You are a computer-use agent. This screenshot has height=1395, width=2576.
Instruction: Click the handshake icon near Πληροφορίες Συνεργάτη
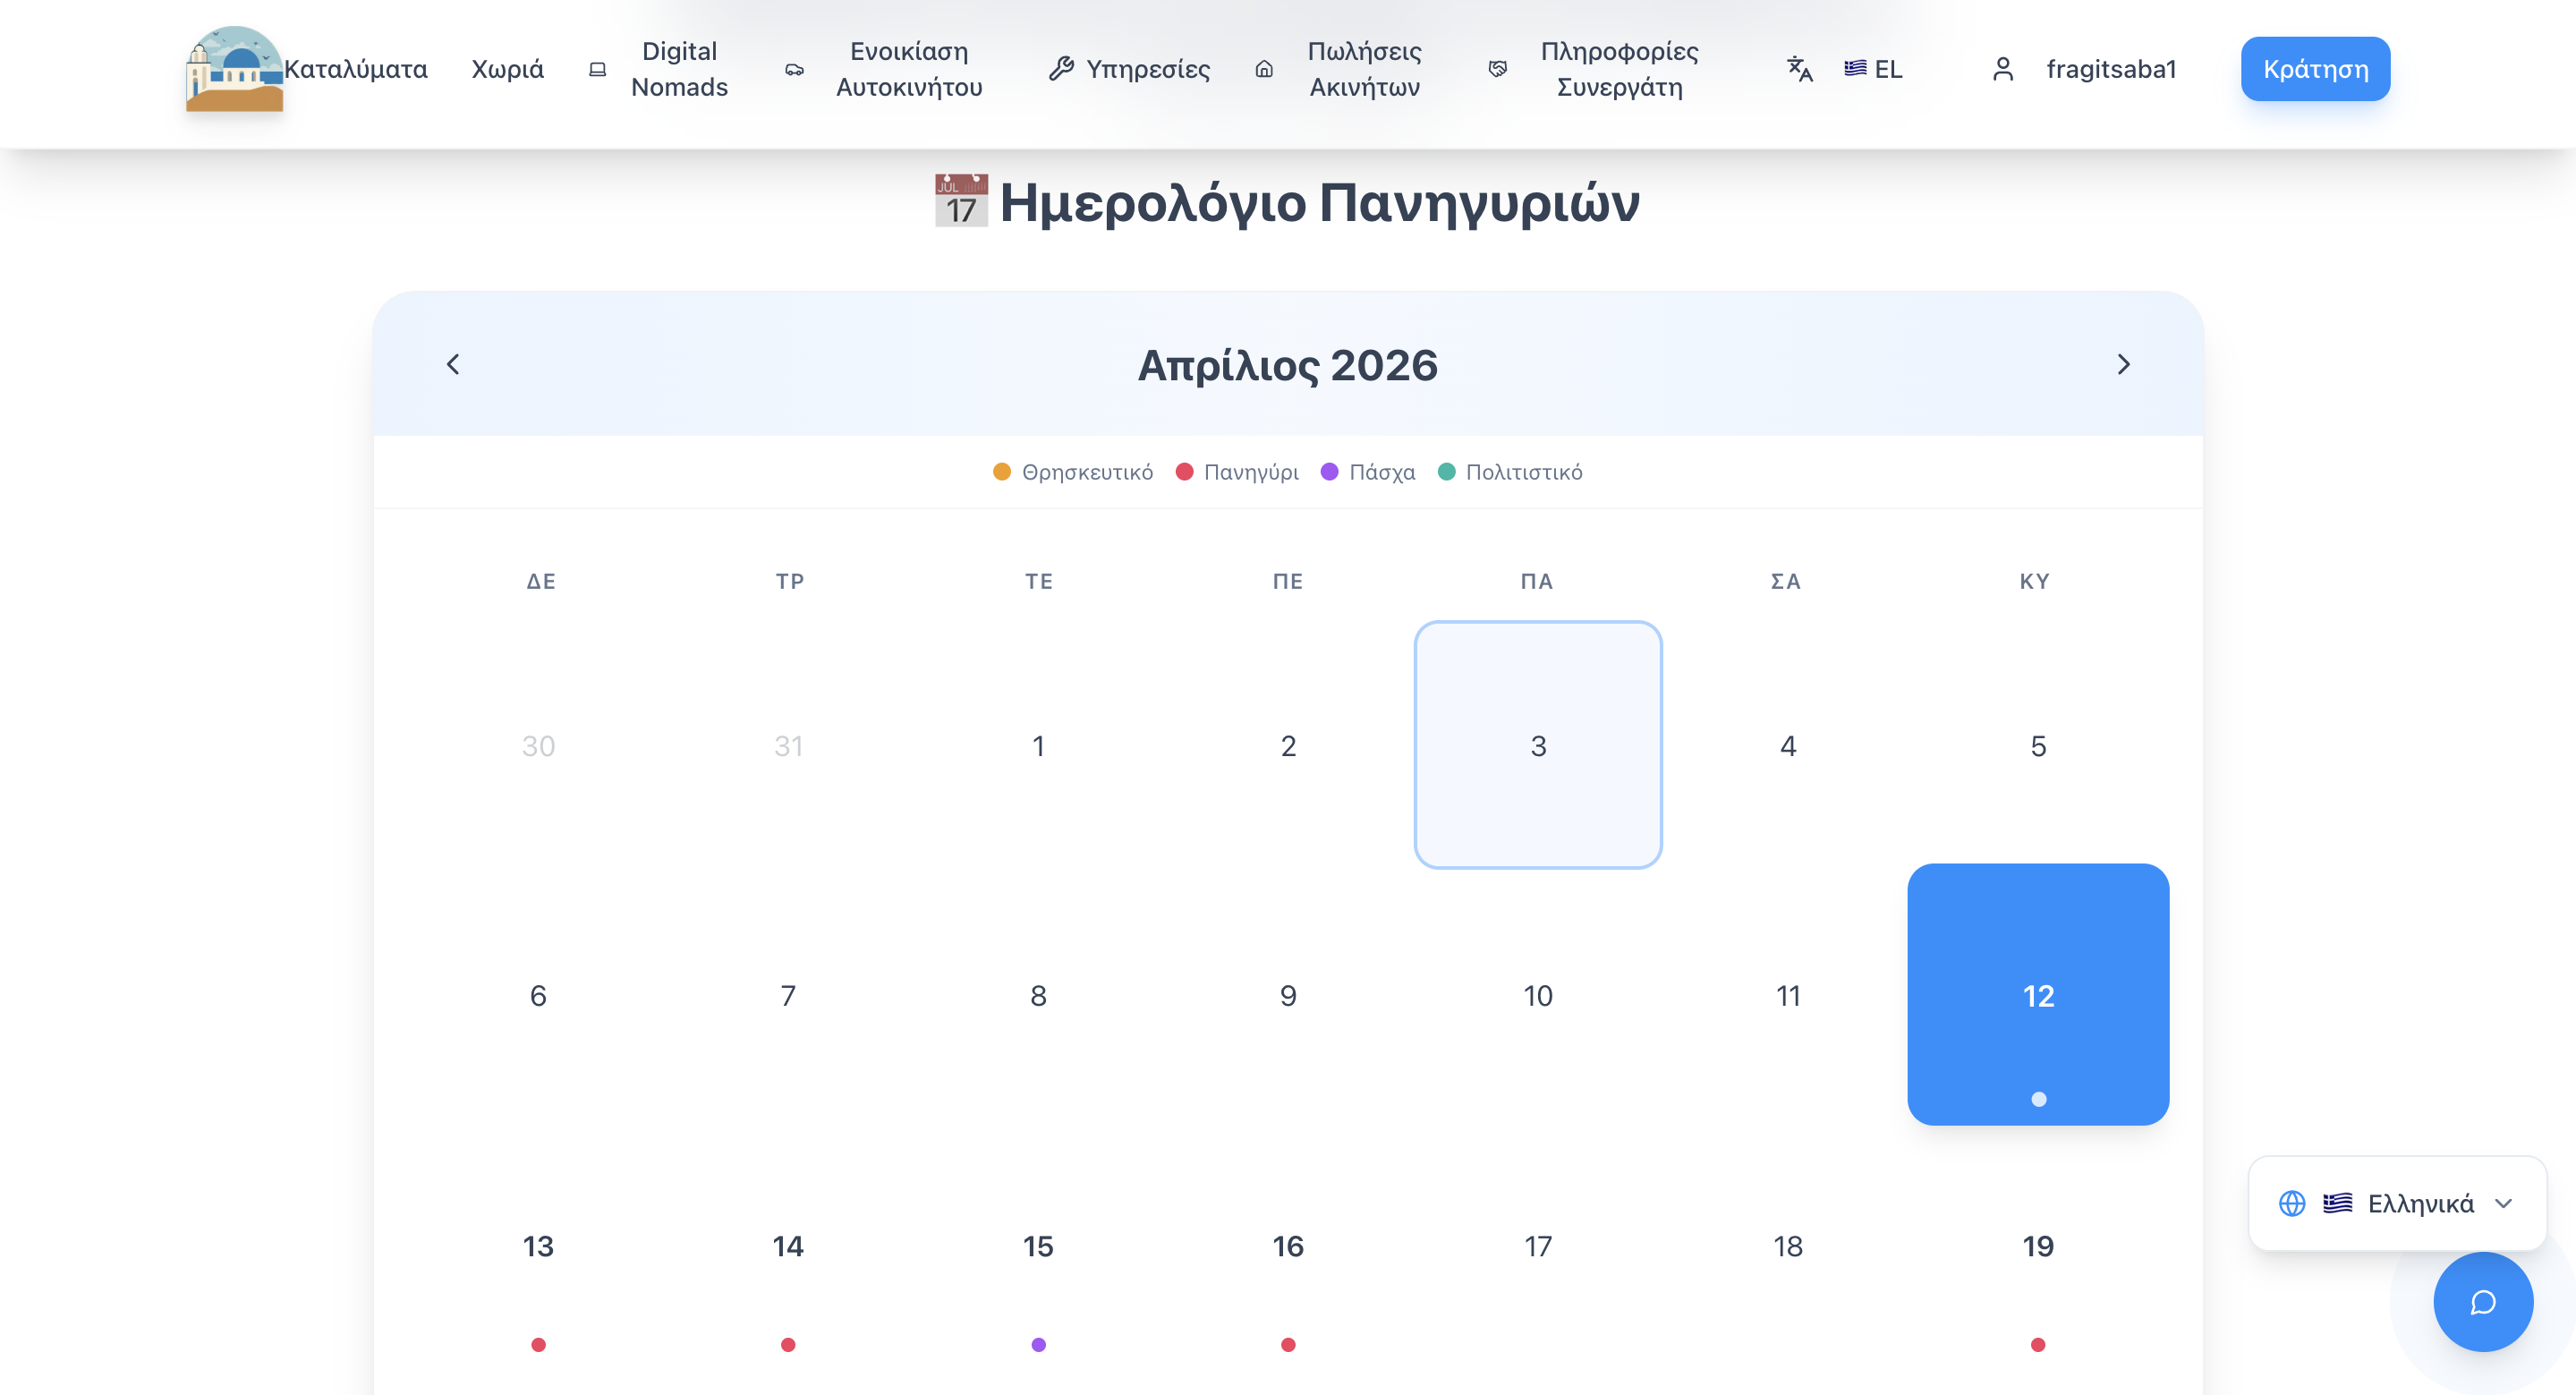[1497, 68]
